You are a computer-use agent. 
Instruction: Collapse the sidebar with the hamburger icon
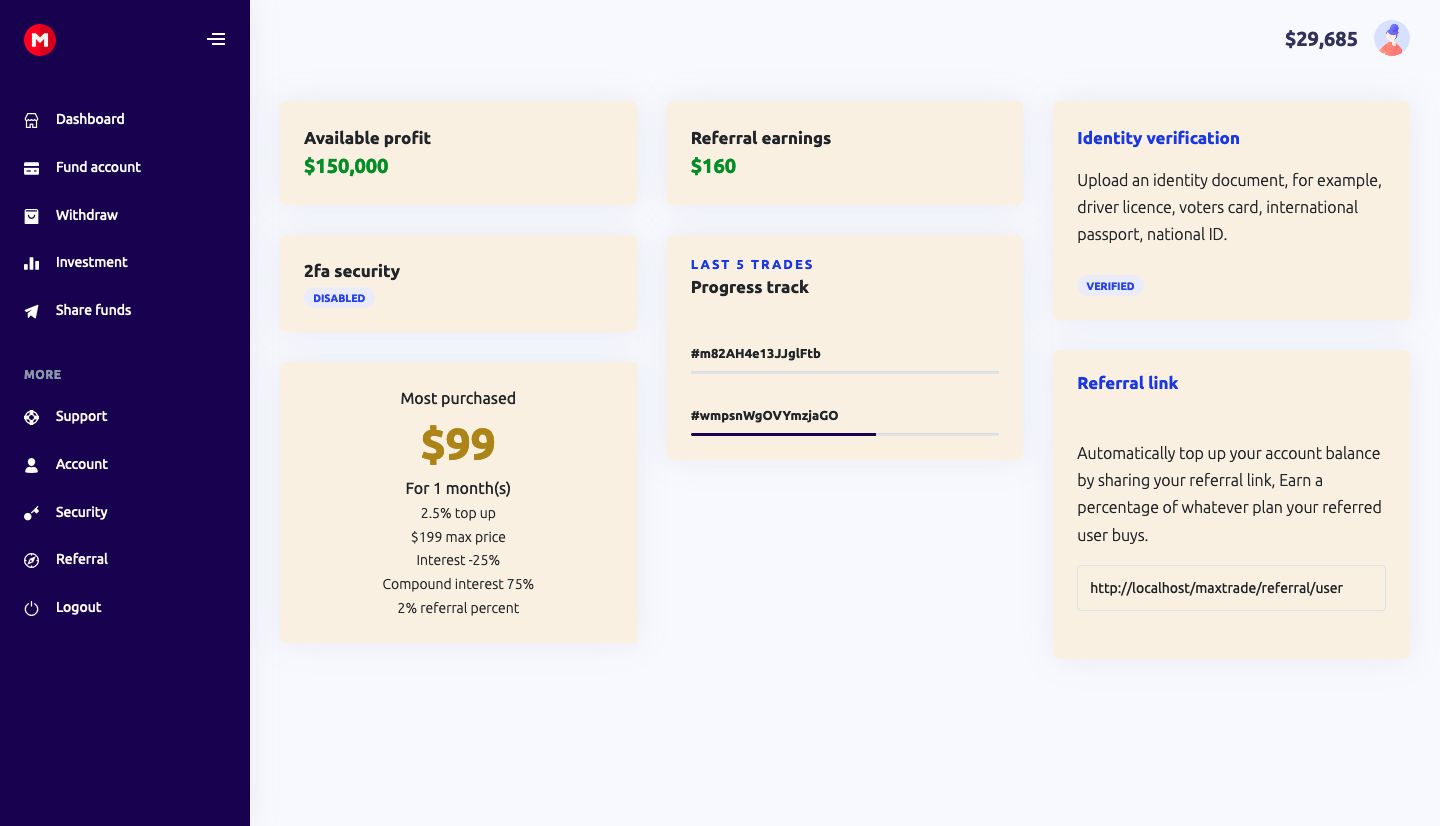(216, 40)
